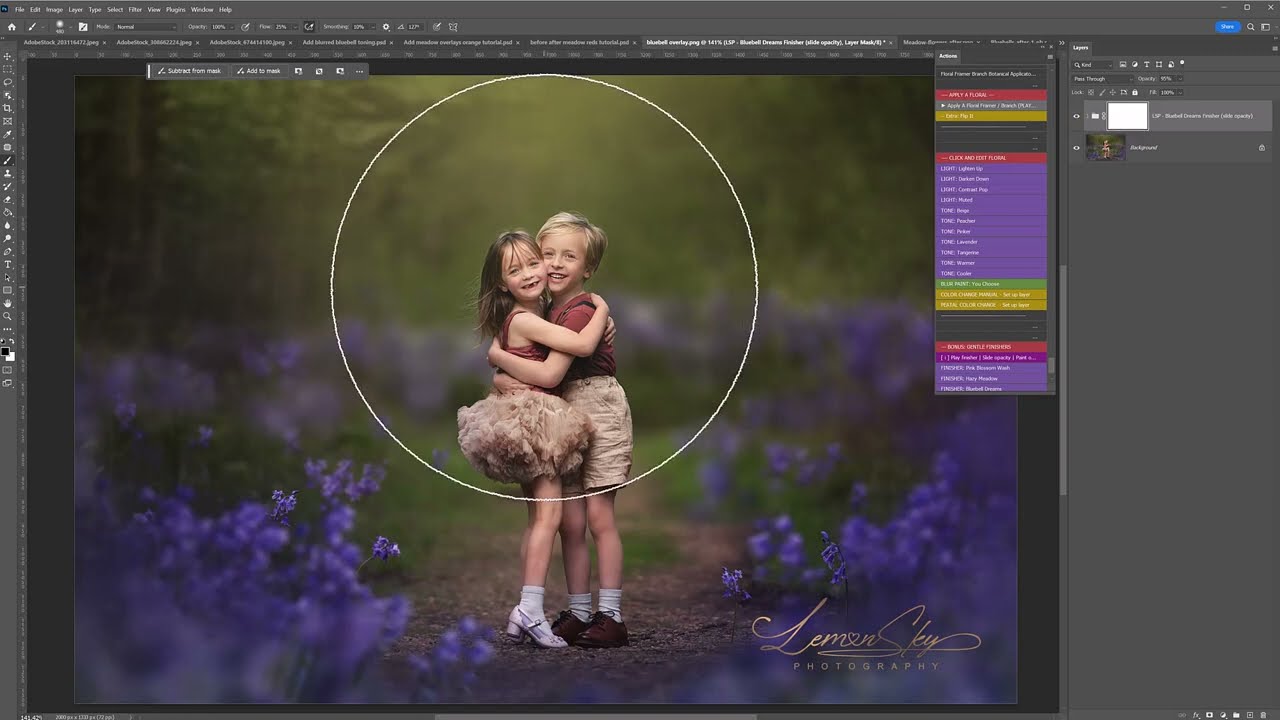The height and width of the screenshot is (720, 1280).
Task: Open the Plugins menu
Action: pos(176,9)
